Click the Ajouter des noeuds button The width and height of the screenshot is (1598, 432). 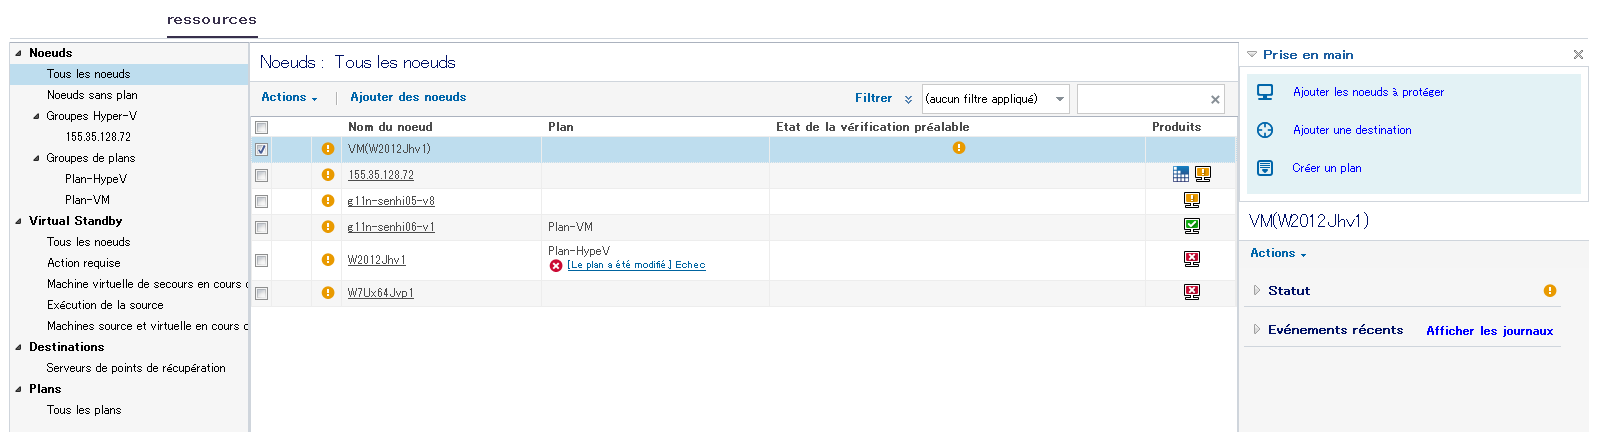click(x=408, y=98)
